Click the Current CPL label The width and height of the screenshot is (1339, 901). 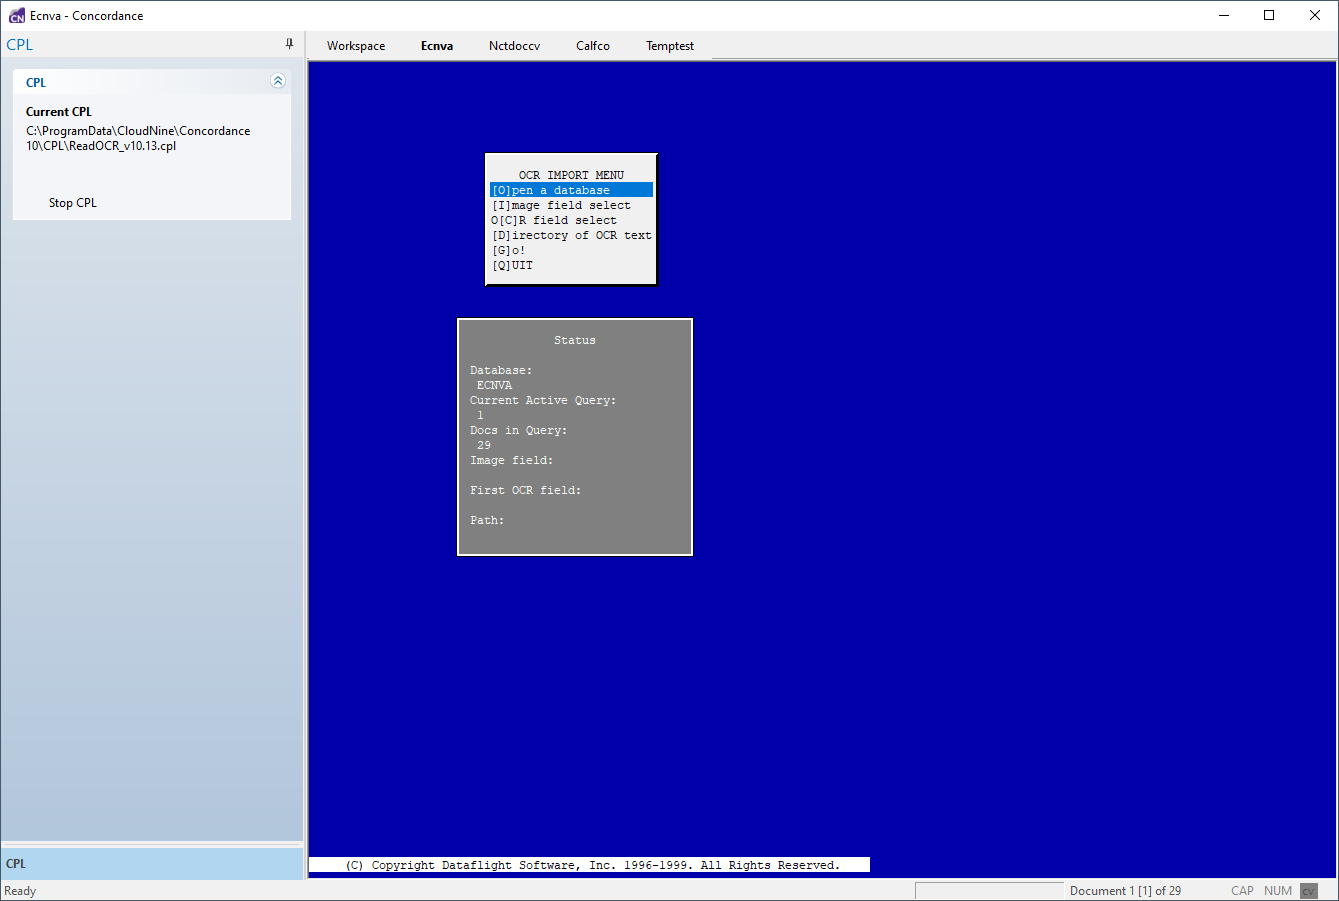click(x=59, y=112)
